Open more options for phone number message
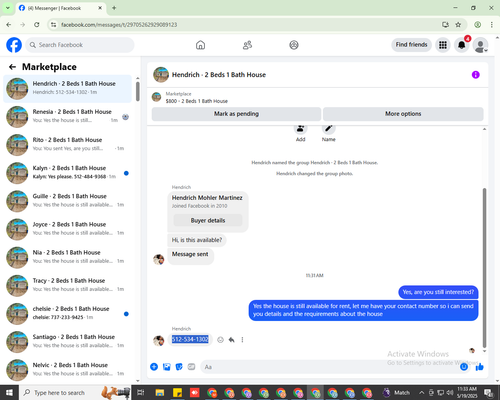 242,340
